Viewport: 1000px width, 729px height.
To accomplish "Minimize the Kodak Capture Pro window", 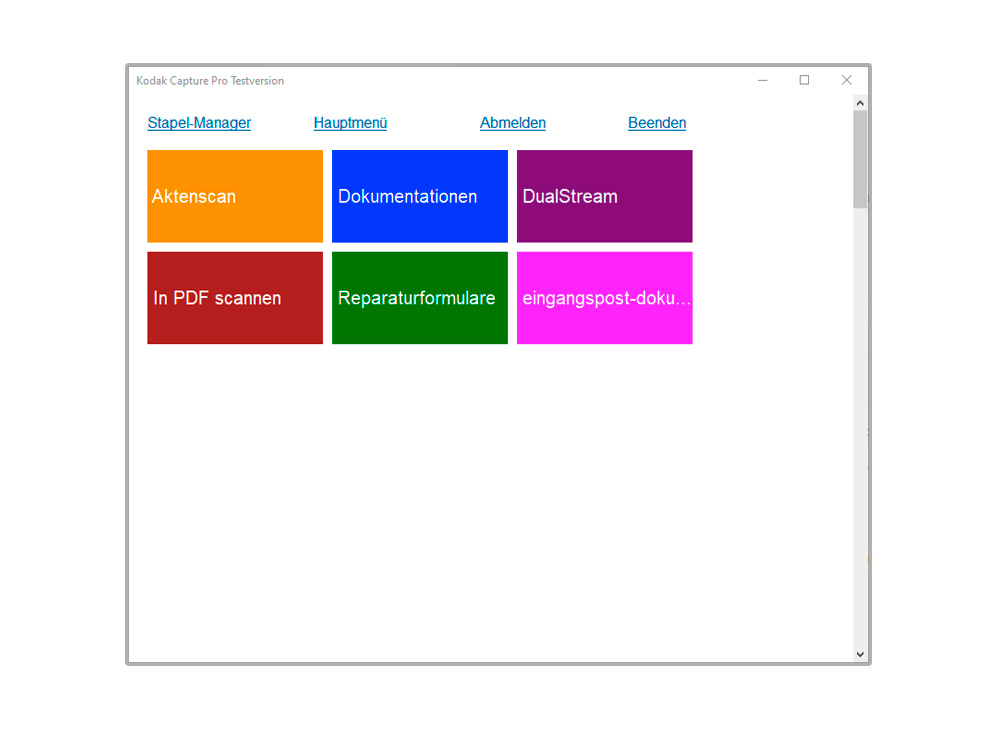I will pyautogui.click(x=763, y=80).
